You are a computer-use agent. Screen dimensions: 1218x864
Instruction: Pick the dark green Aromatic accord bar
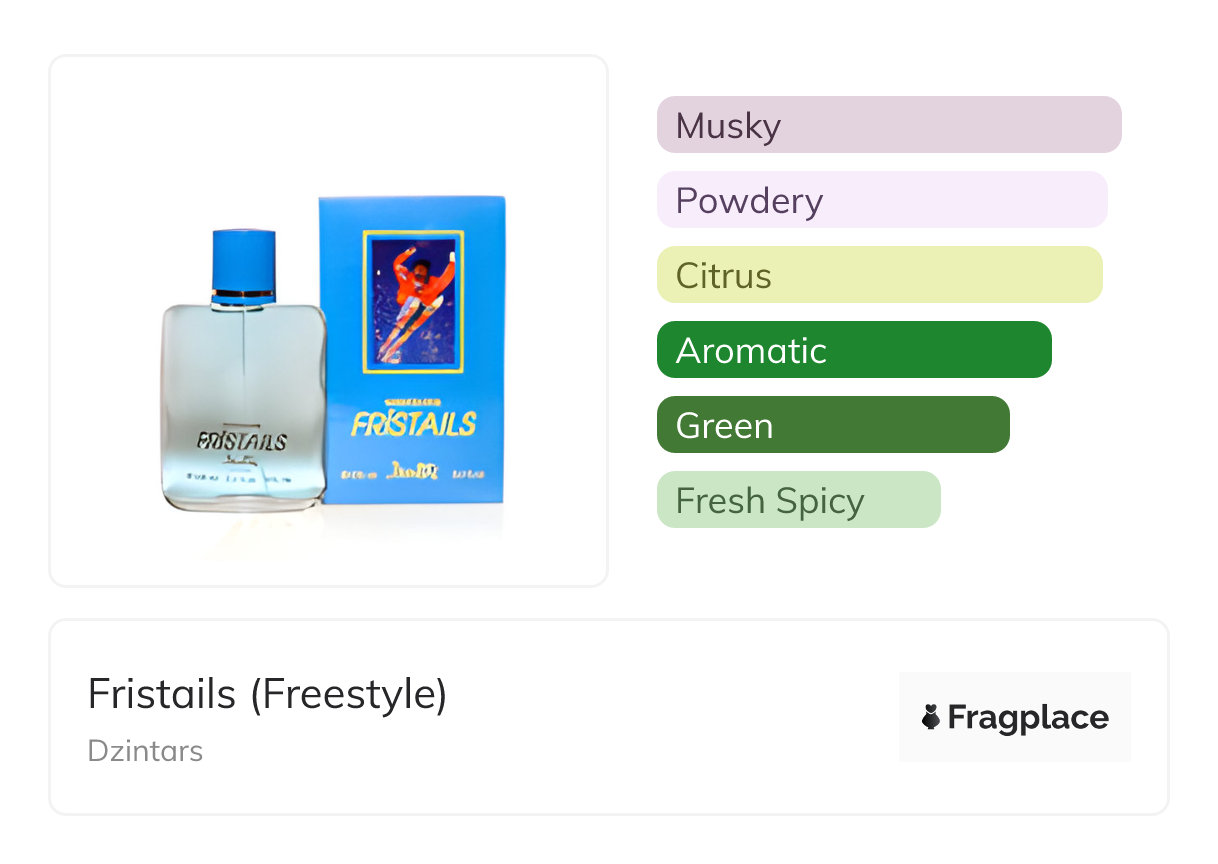pos(854,350)
